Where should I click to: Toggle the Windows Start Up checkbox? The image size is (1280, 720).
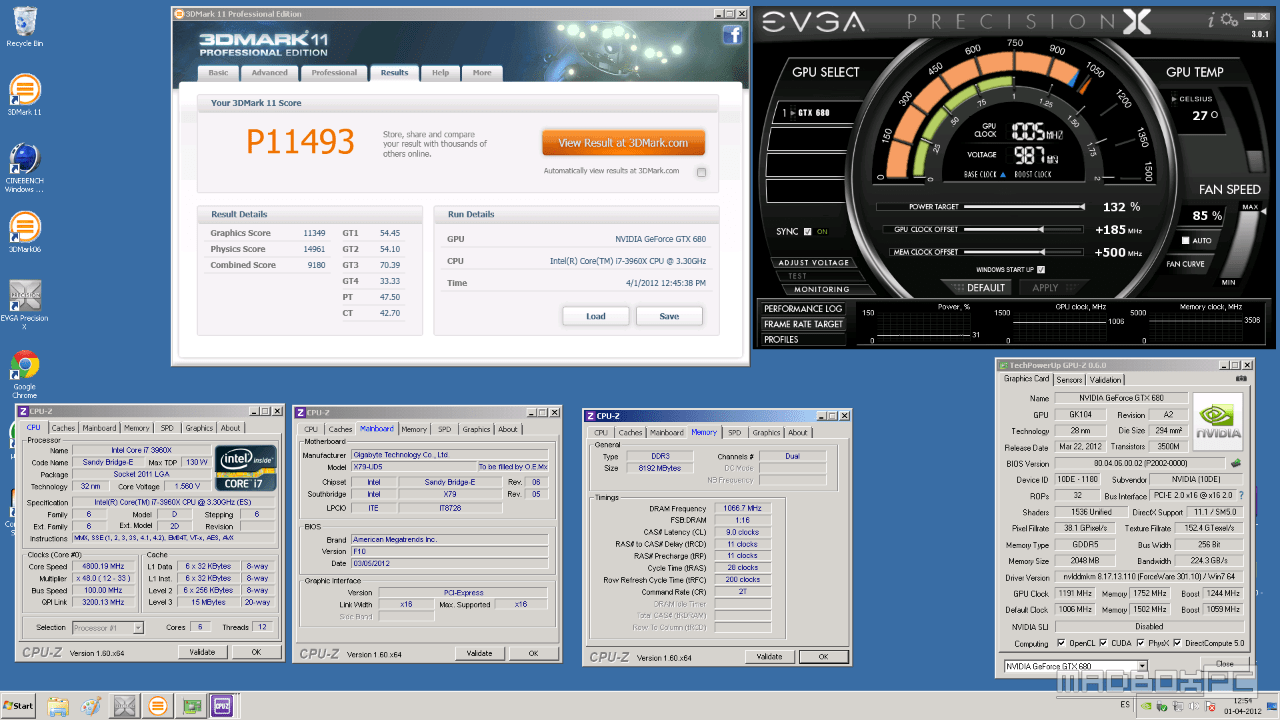tap(1041, 270)
